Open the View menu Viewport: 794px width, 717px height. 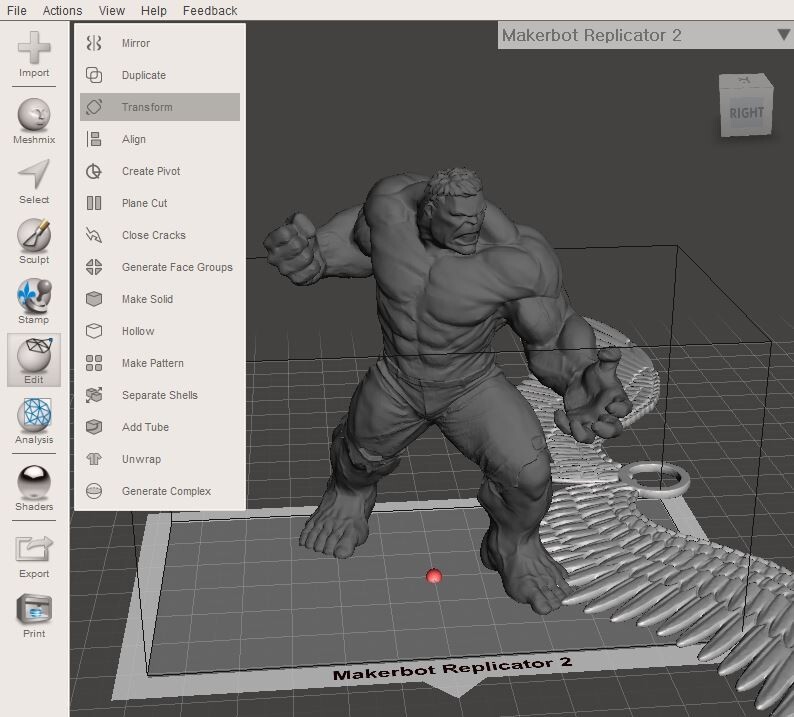(111, 10)
